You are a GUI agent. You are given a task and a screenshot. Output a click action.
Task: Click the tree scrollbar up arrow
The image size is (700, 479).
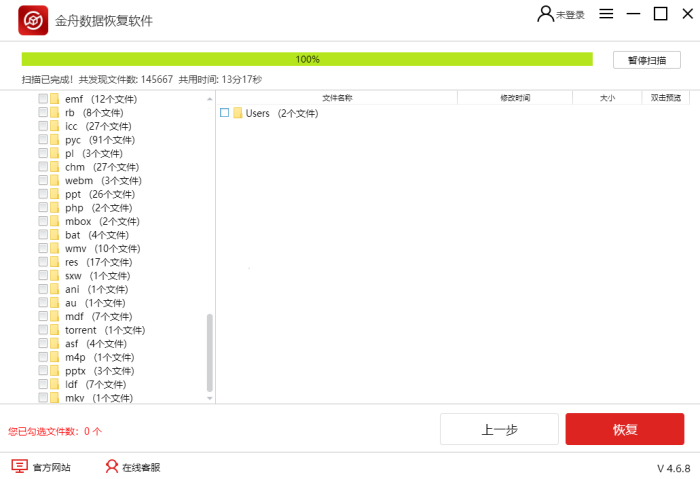[x=209, y=99]
